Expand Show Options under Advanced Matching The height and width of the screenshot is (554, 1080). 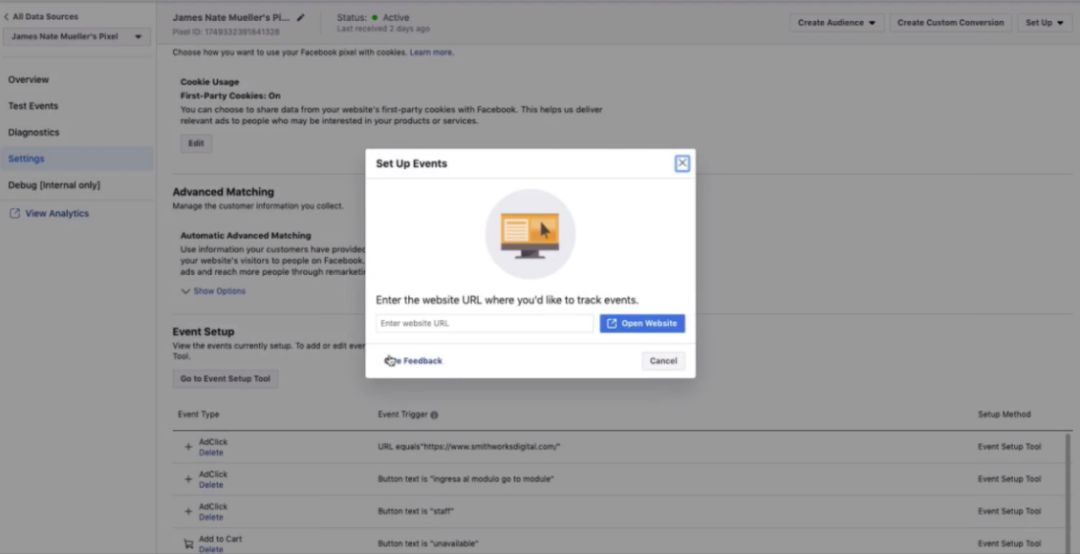213,292
